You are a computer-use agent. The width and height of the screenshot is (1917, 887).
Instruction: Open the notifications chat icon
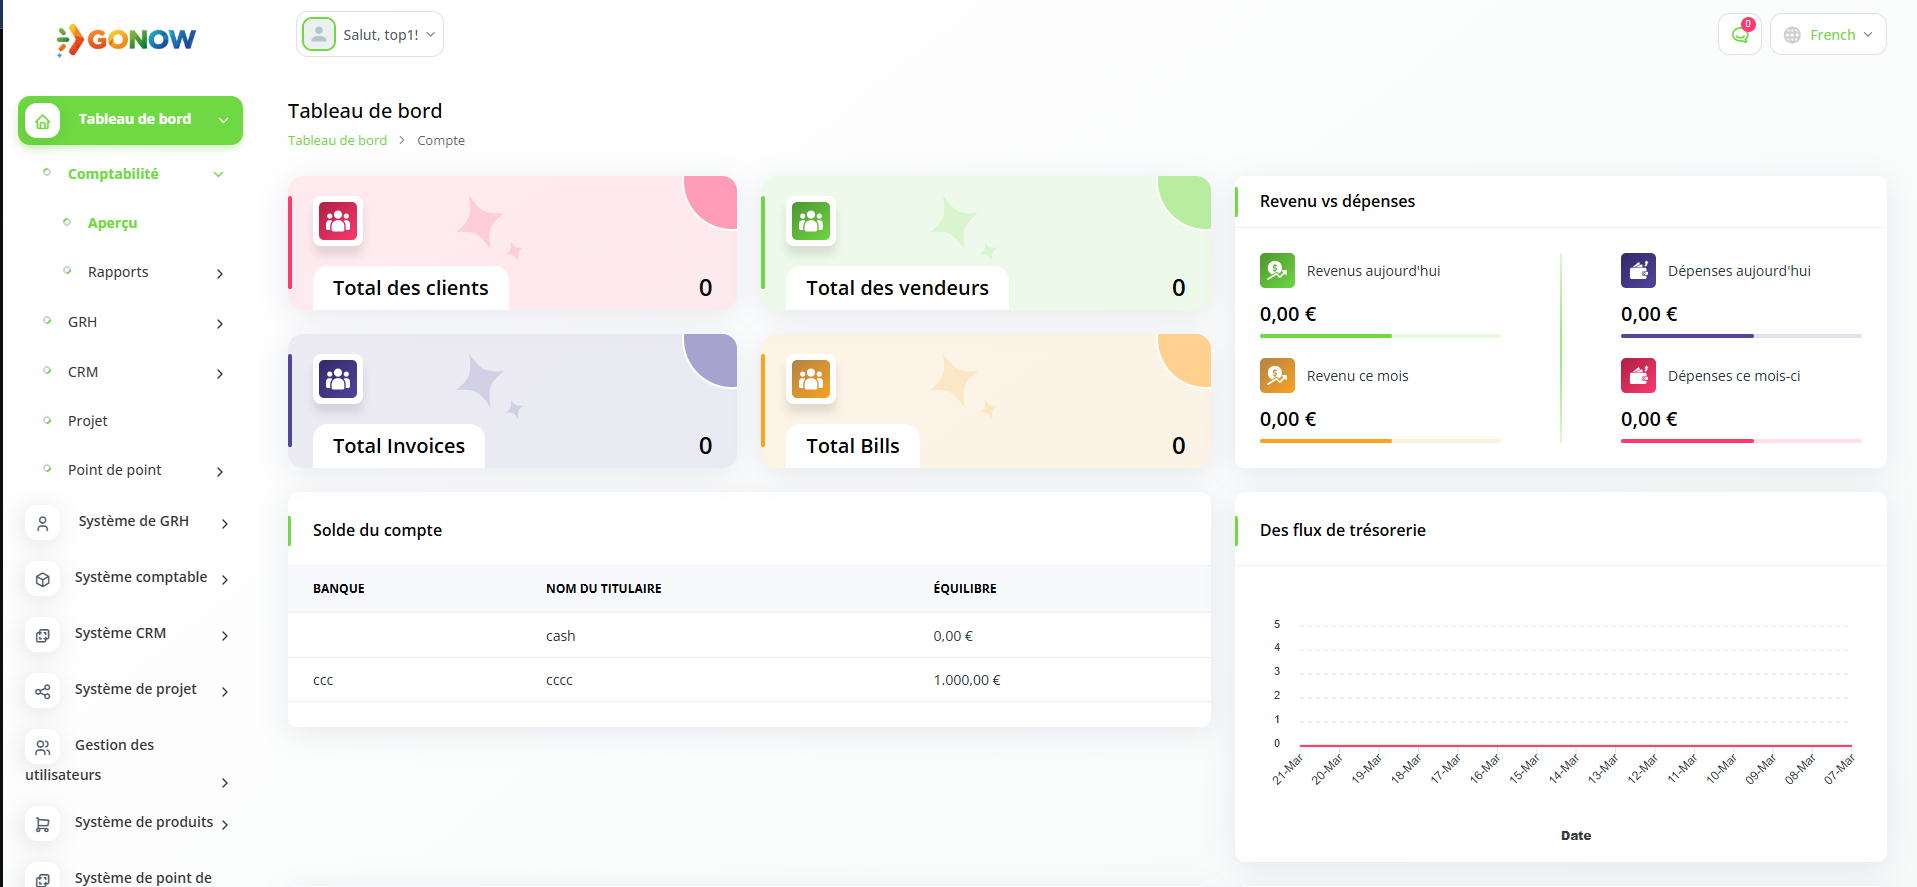1739,35
